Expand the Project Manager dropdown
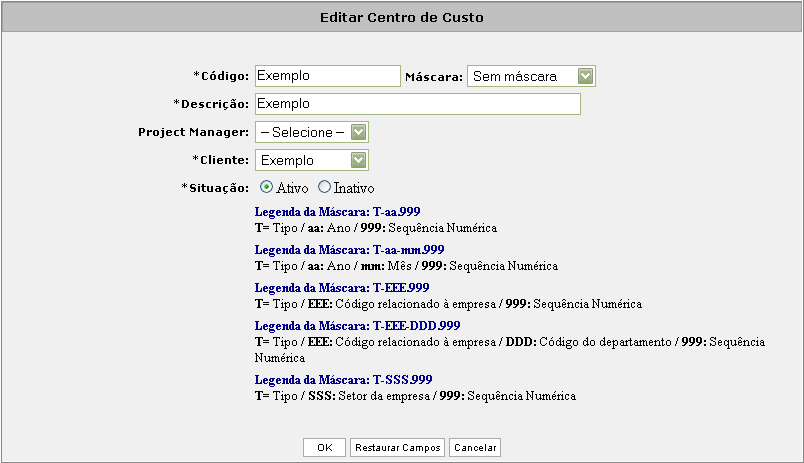Image resolution: width=804 pixels, height=463 pixels. pyautogui.click(x=312, y=132)
